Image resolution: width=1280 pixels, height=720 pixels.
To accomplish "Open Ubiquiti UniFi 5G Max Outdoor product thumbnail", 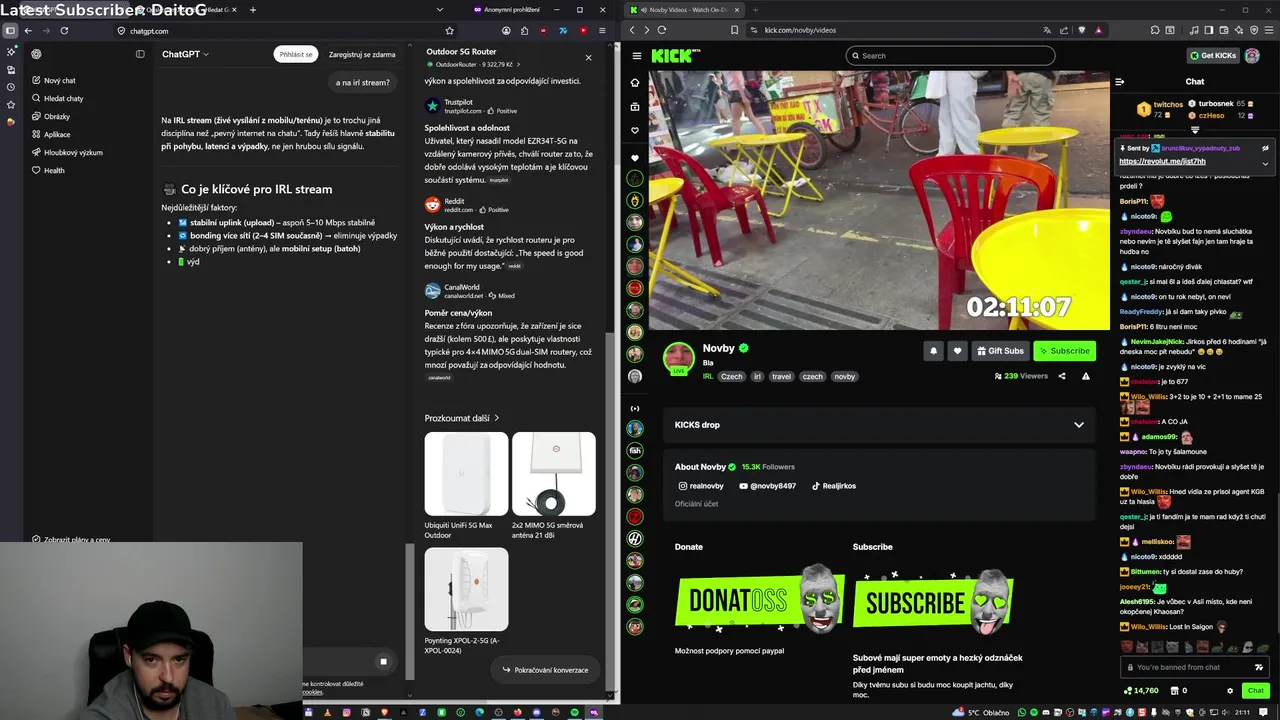I will [x=466, y=474].
